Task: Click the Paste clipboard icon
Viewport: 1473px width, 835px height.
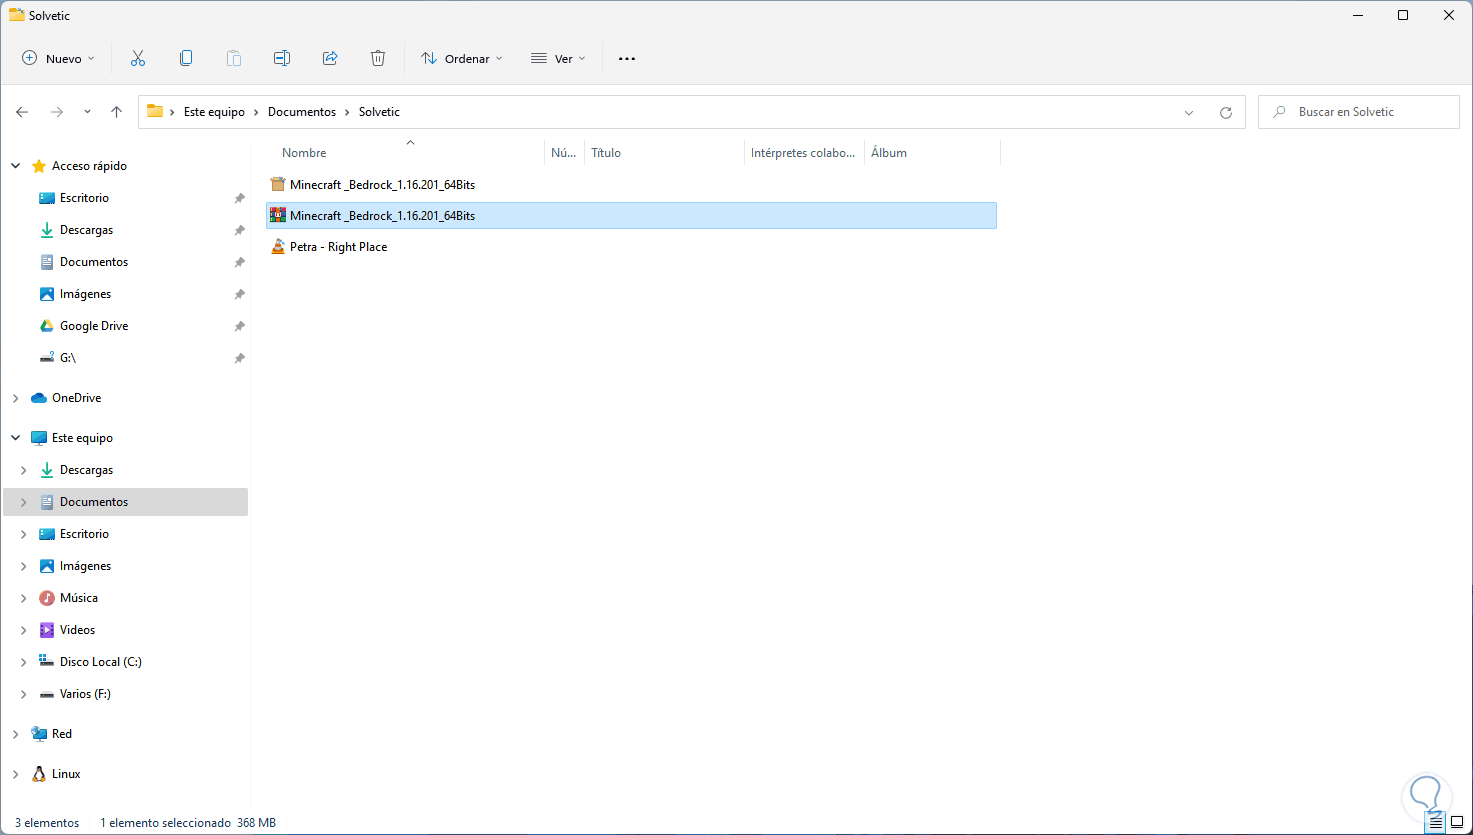Action: pos(234,59)
